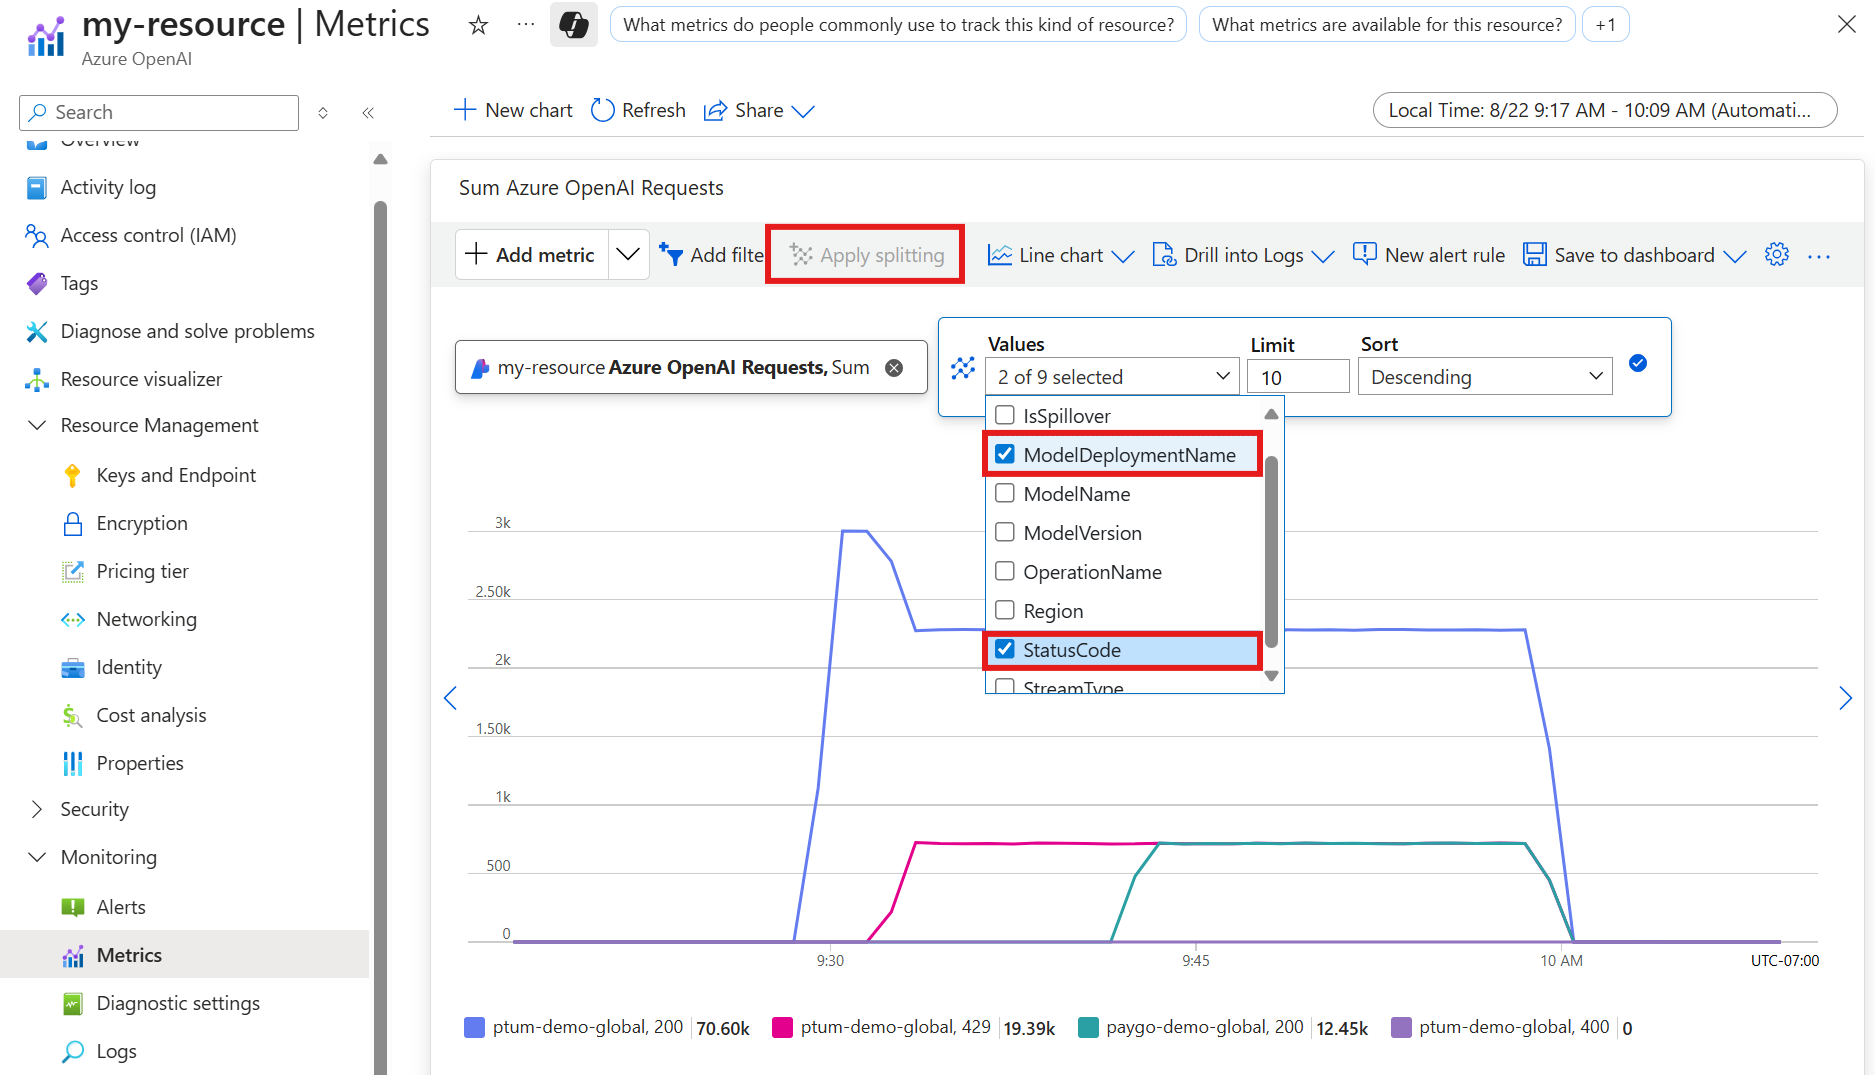Click the chart settings gear icon
This screenshot has width=1875, height=1075.
(x=1777, y=254)
